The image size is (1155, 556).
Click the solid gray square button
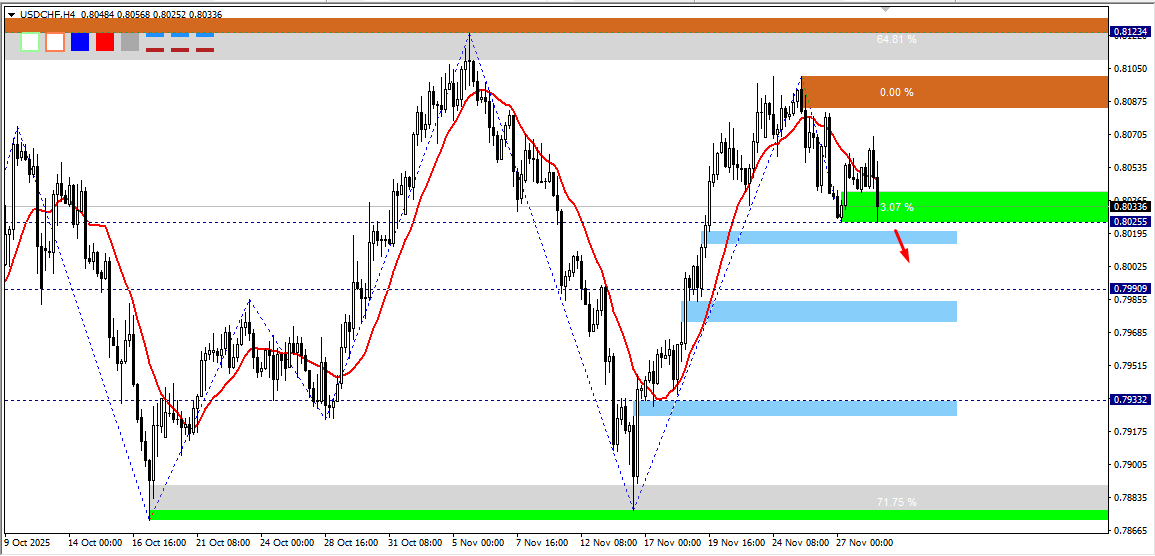point(130,42)
